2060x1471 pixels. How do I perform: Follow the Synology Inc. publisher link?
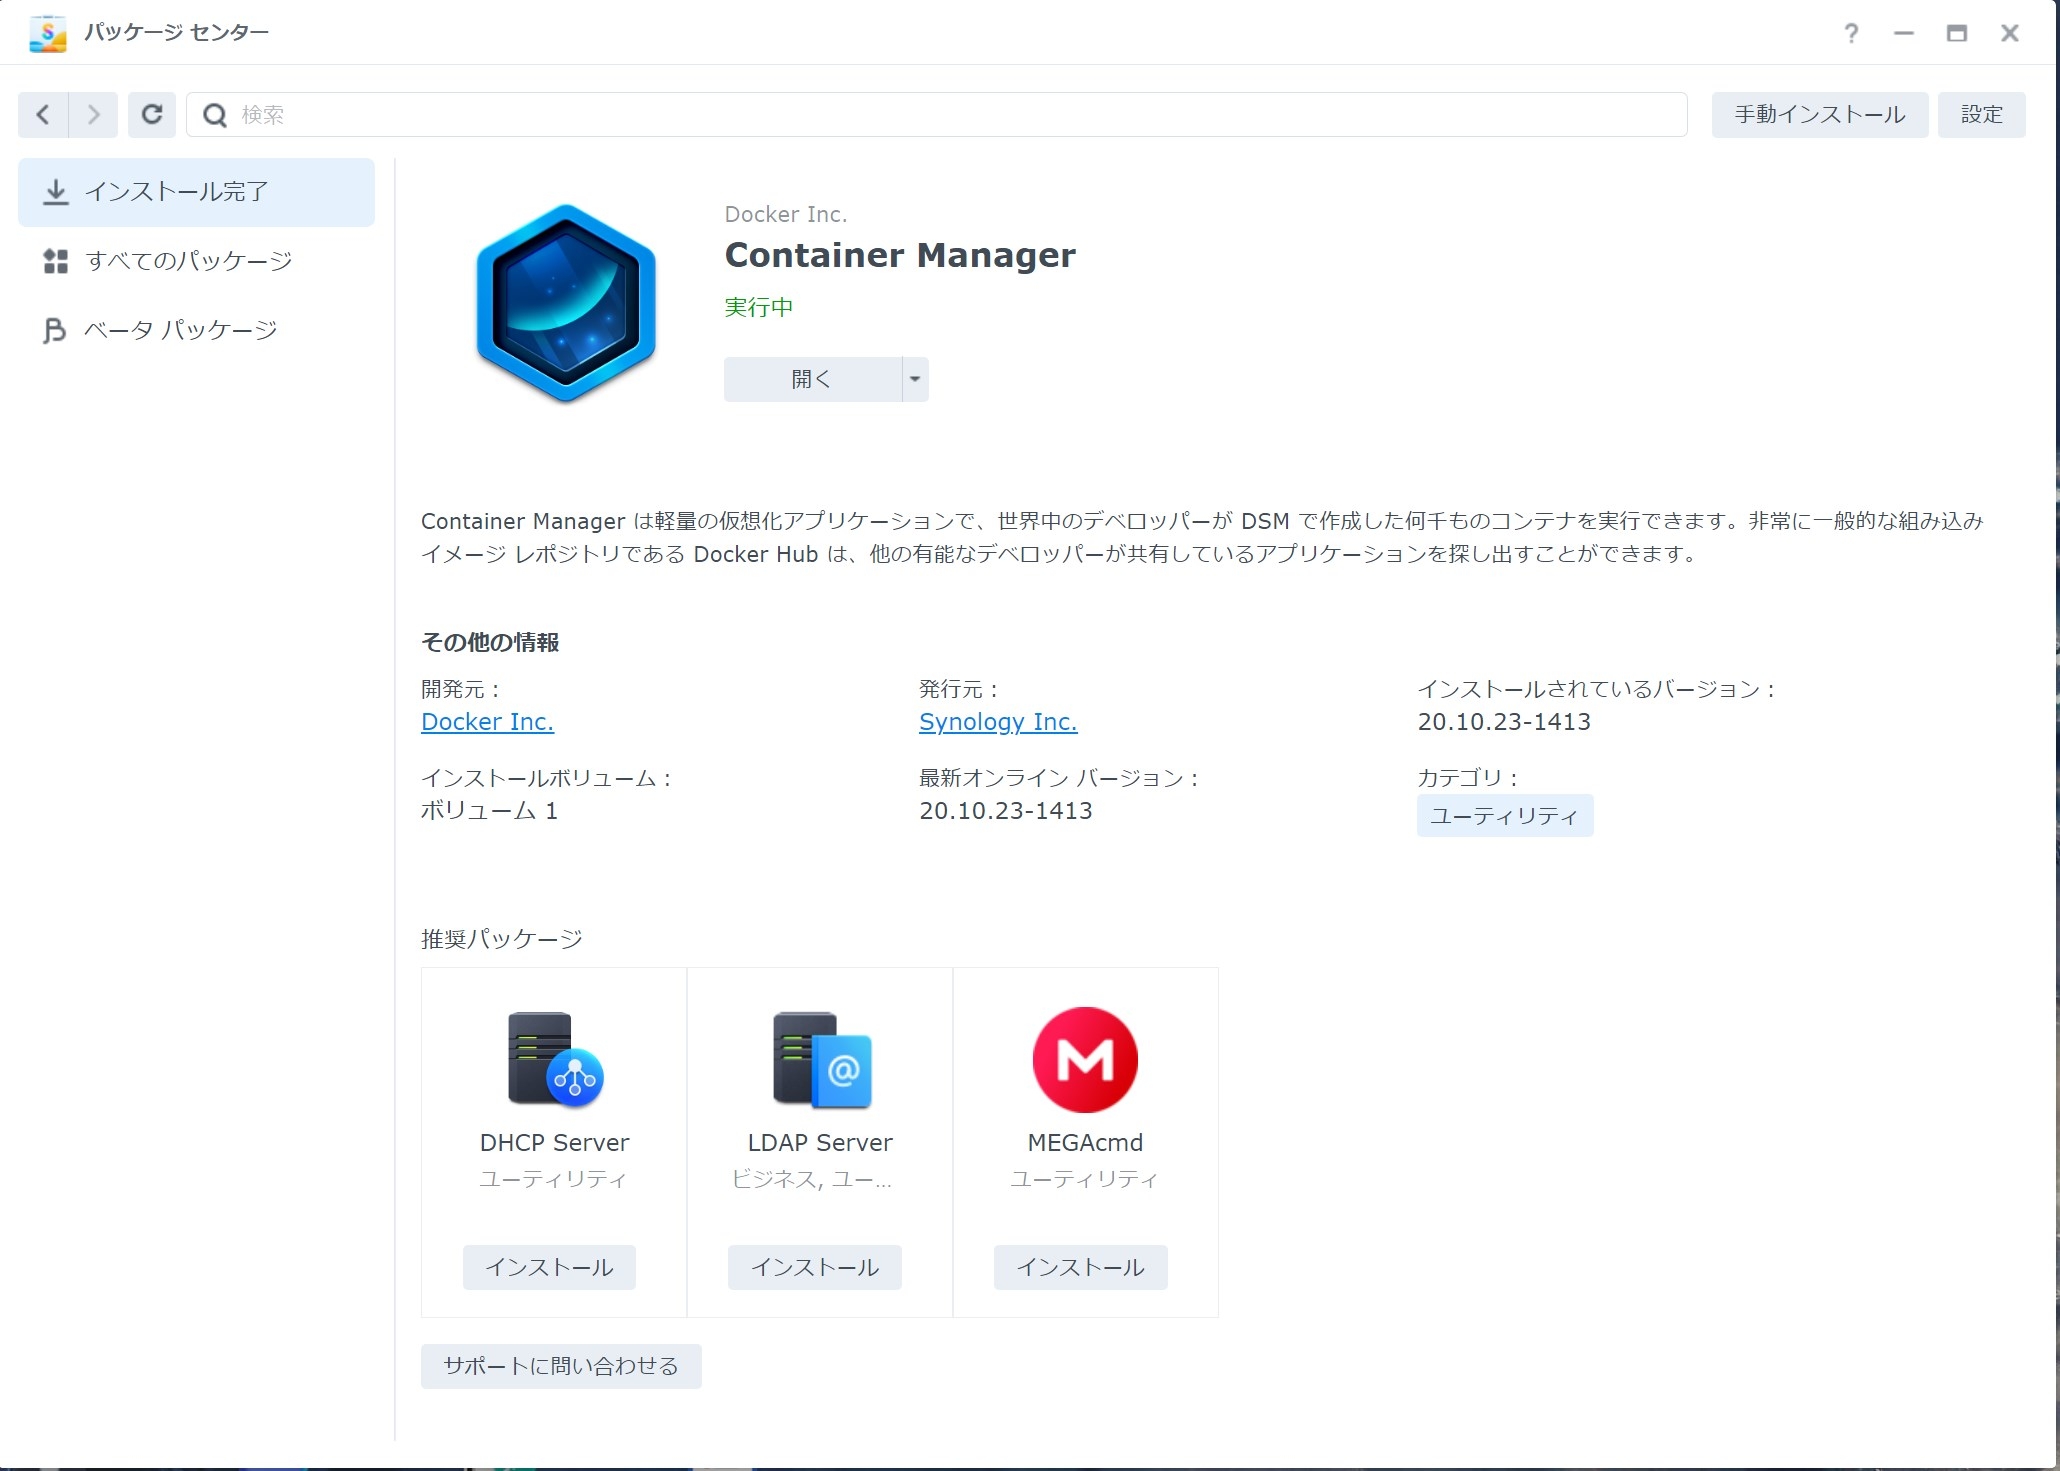click(997, 722)
